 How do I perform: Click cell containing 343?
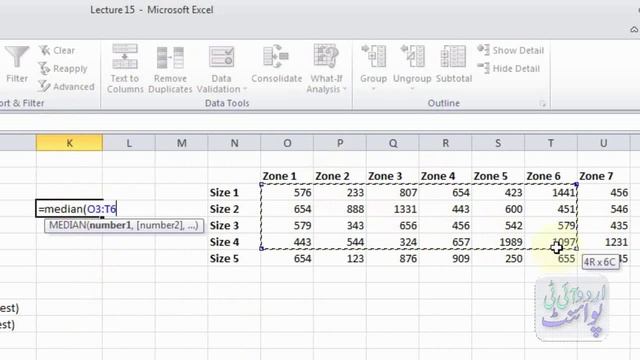coord(340,226)
